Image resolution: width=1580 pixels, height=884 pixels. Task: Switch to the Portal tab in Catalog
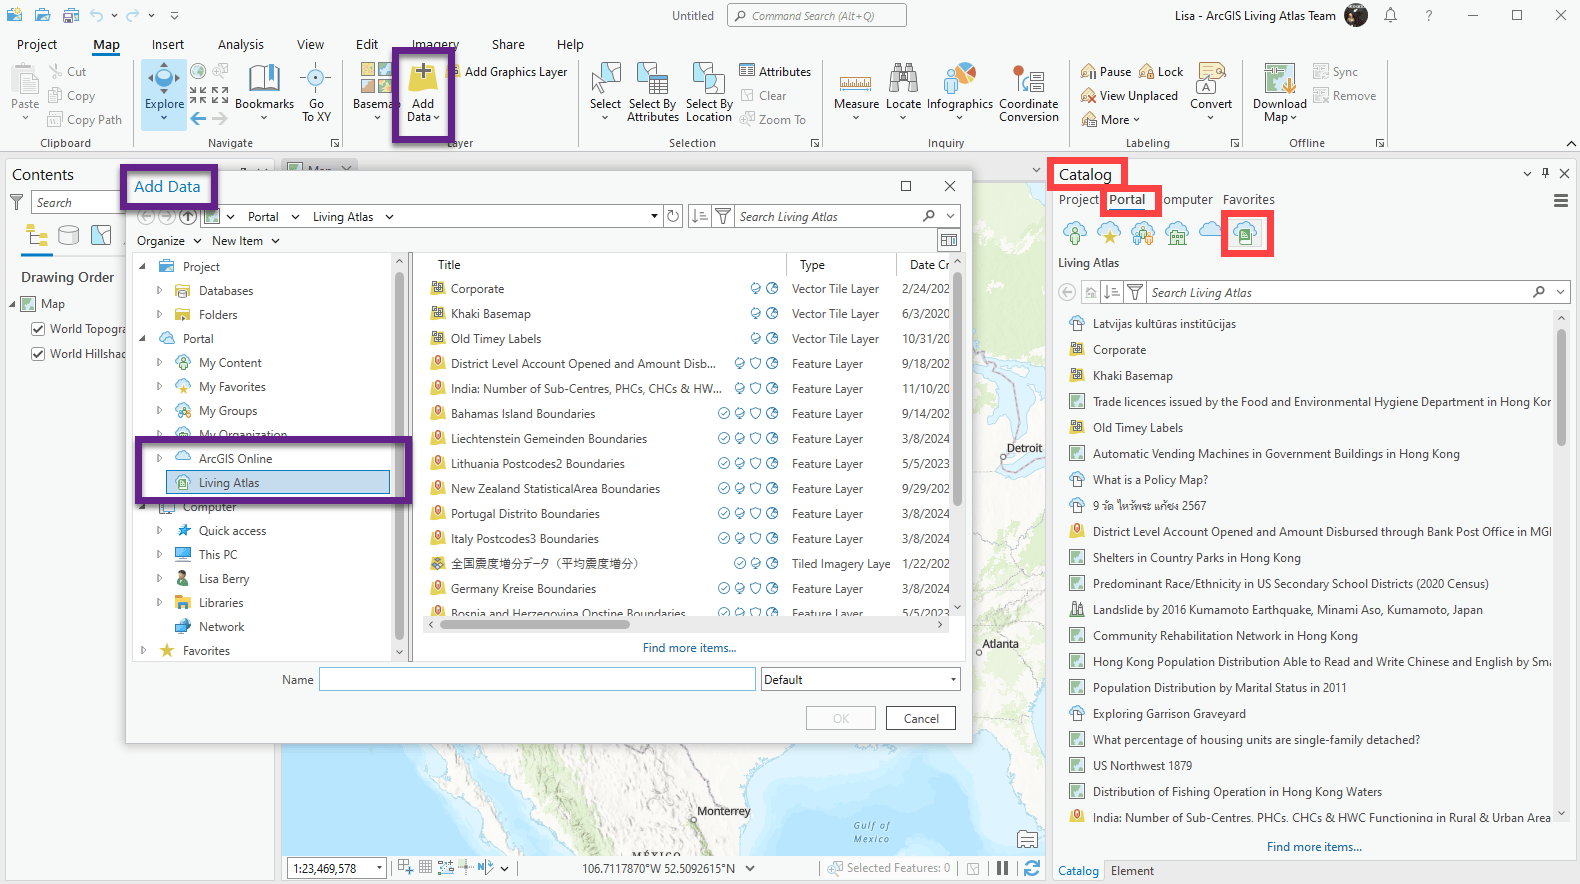pos(1127,200)
